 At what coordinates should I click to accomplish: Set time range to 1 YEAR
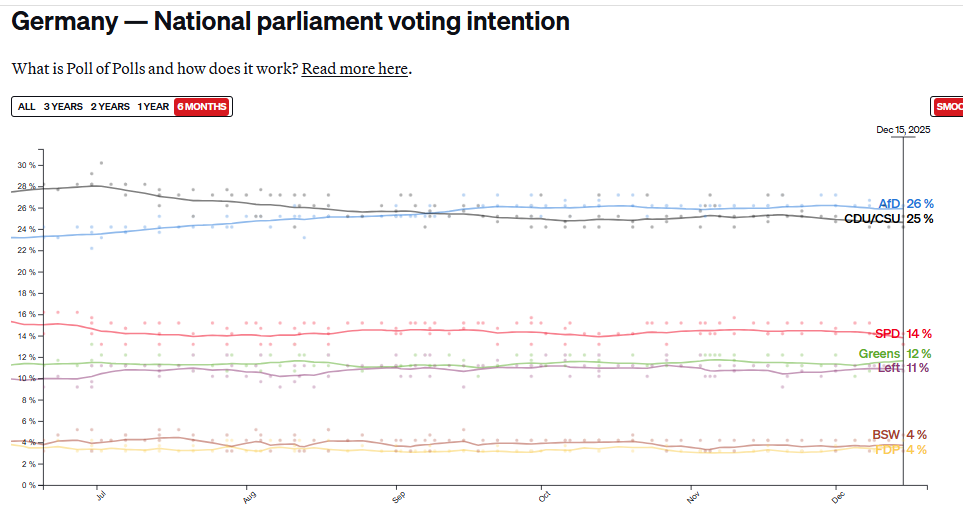[x=153, y=107]
